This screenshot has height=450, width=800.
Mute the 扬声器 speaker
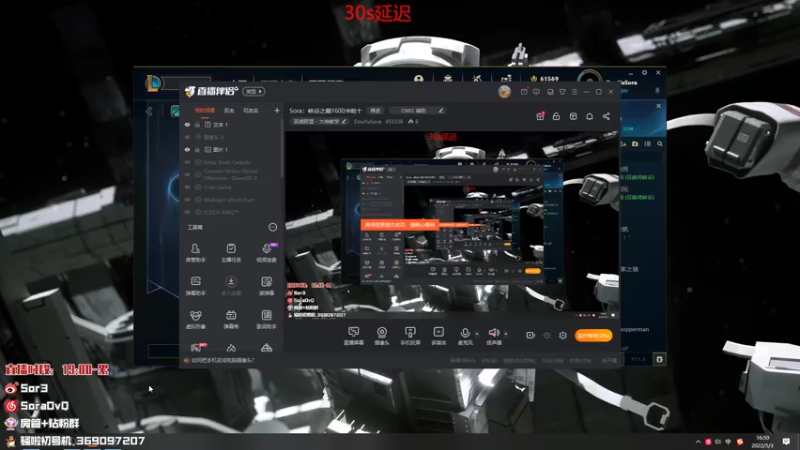(494, 336)
